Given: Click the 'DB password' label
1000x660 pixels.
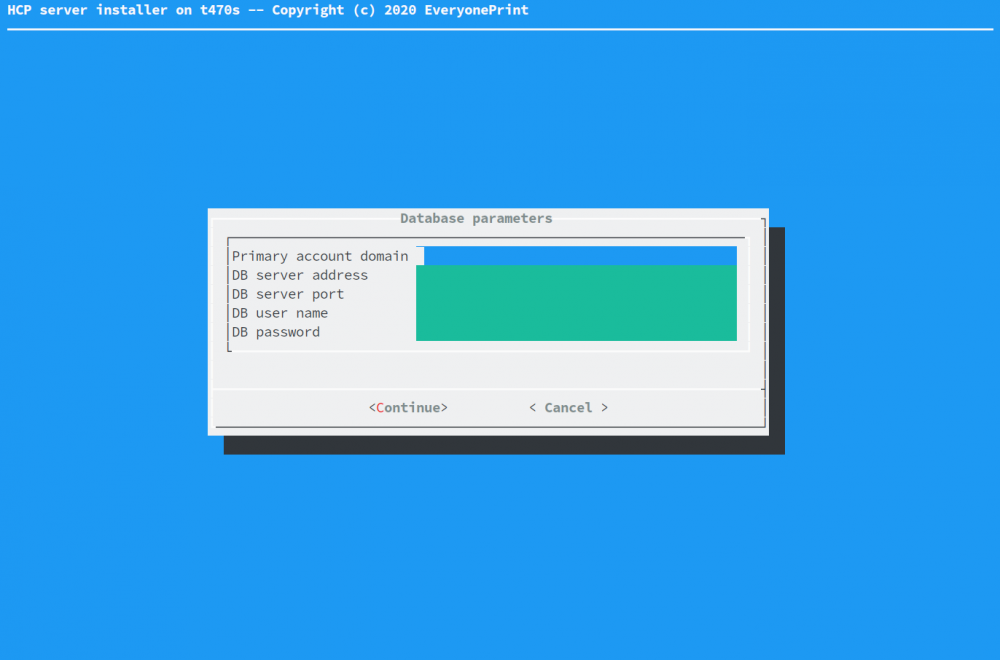Looking at the screenshot, I should (275, 332).
